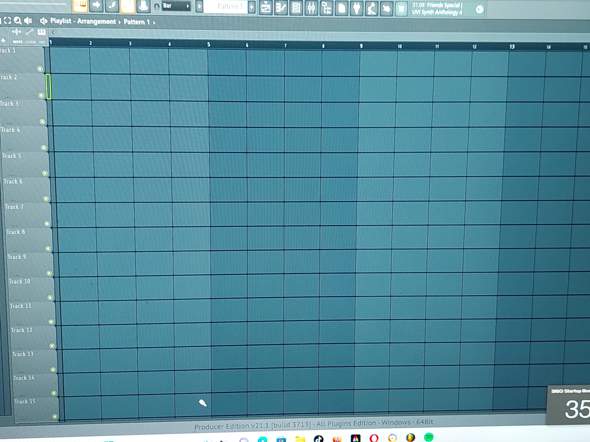
Task: Open the Bar snap dropdown
Action: tap(176, 6)
